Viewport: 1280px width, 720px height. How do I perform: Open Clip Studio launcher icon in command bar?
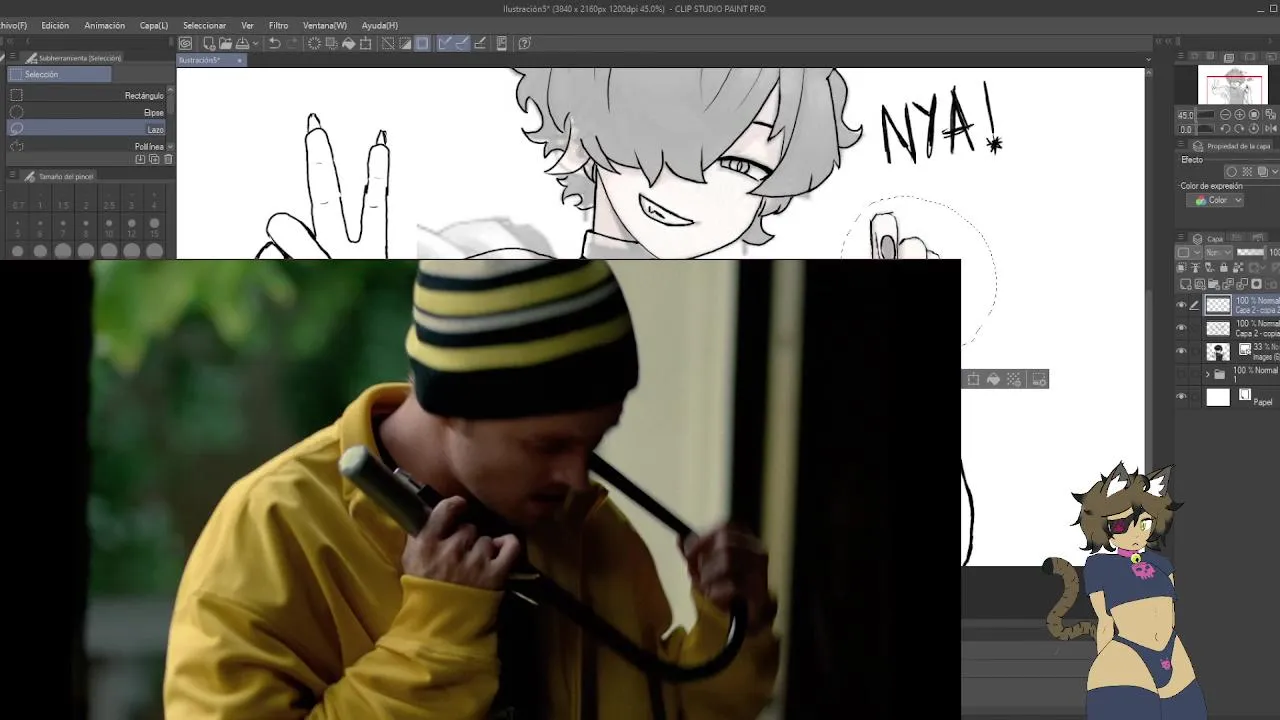(x=185, y=43)
